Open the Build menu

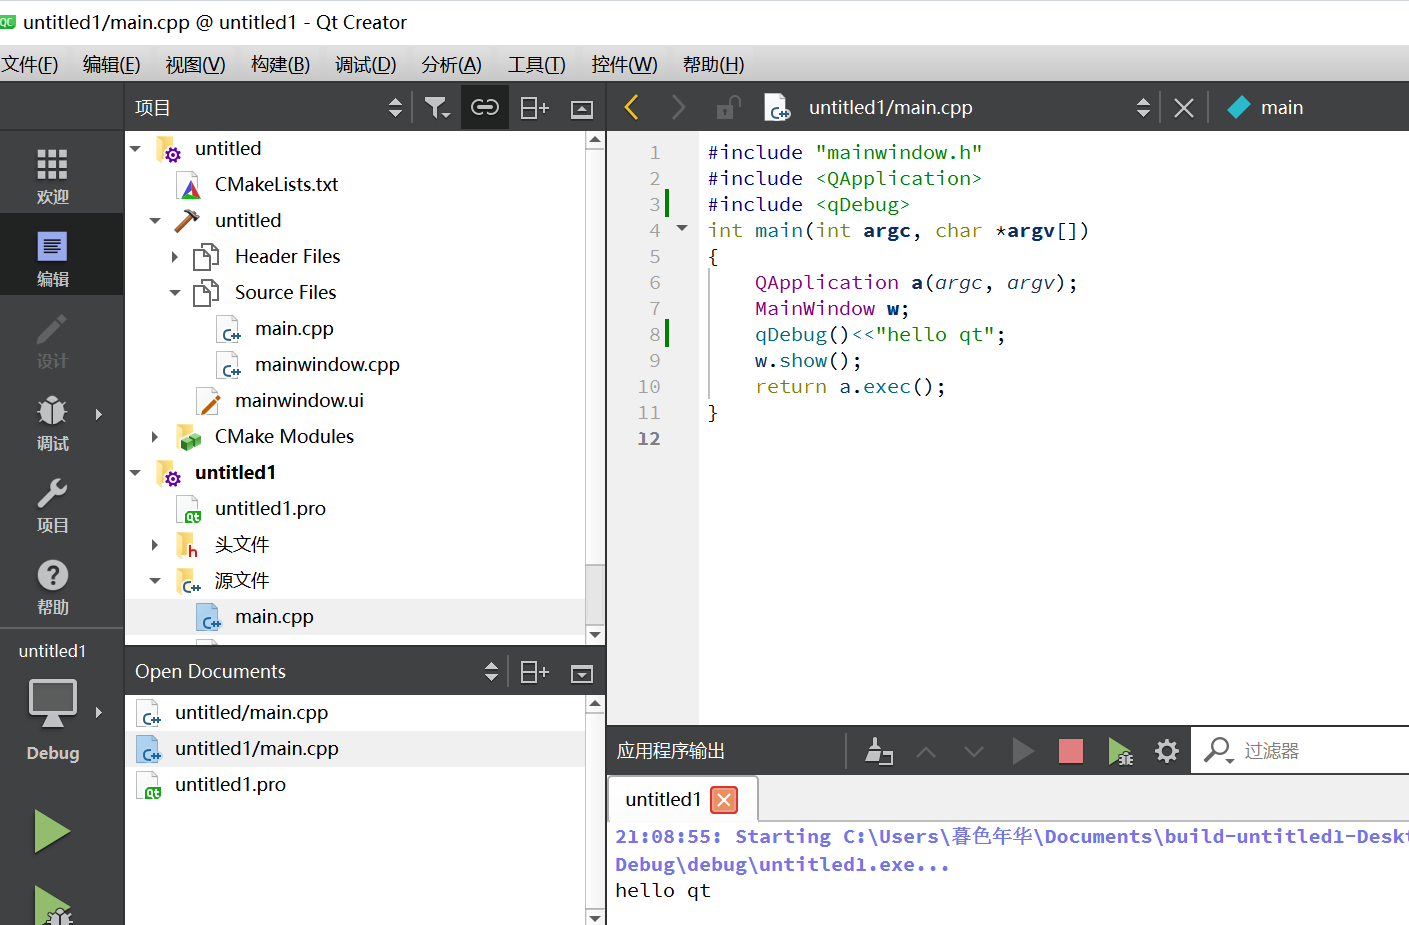pyautogui.click(x=280, y=64)
